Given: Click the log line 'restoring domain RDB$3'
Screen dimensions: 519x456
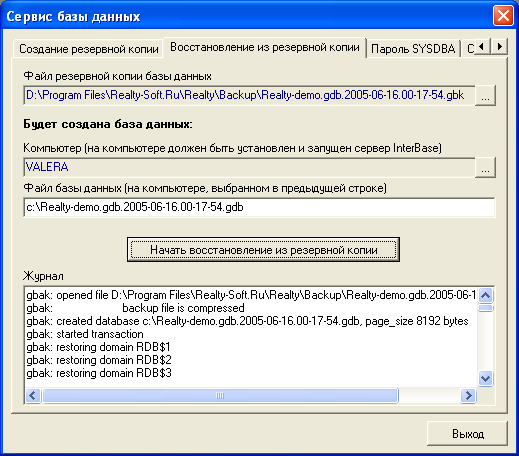Looking at the screenshot, I should coord(99,373).
